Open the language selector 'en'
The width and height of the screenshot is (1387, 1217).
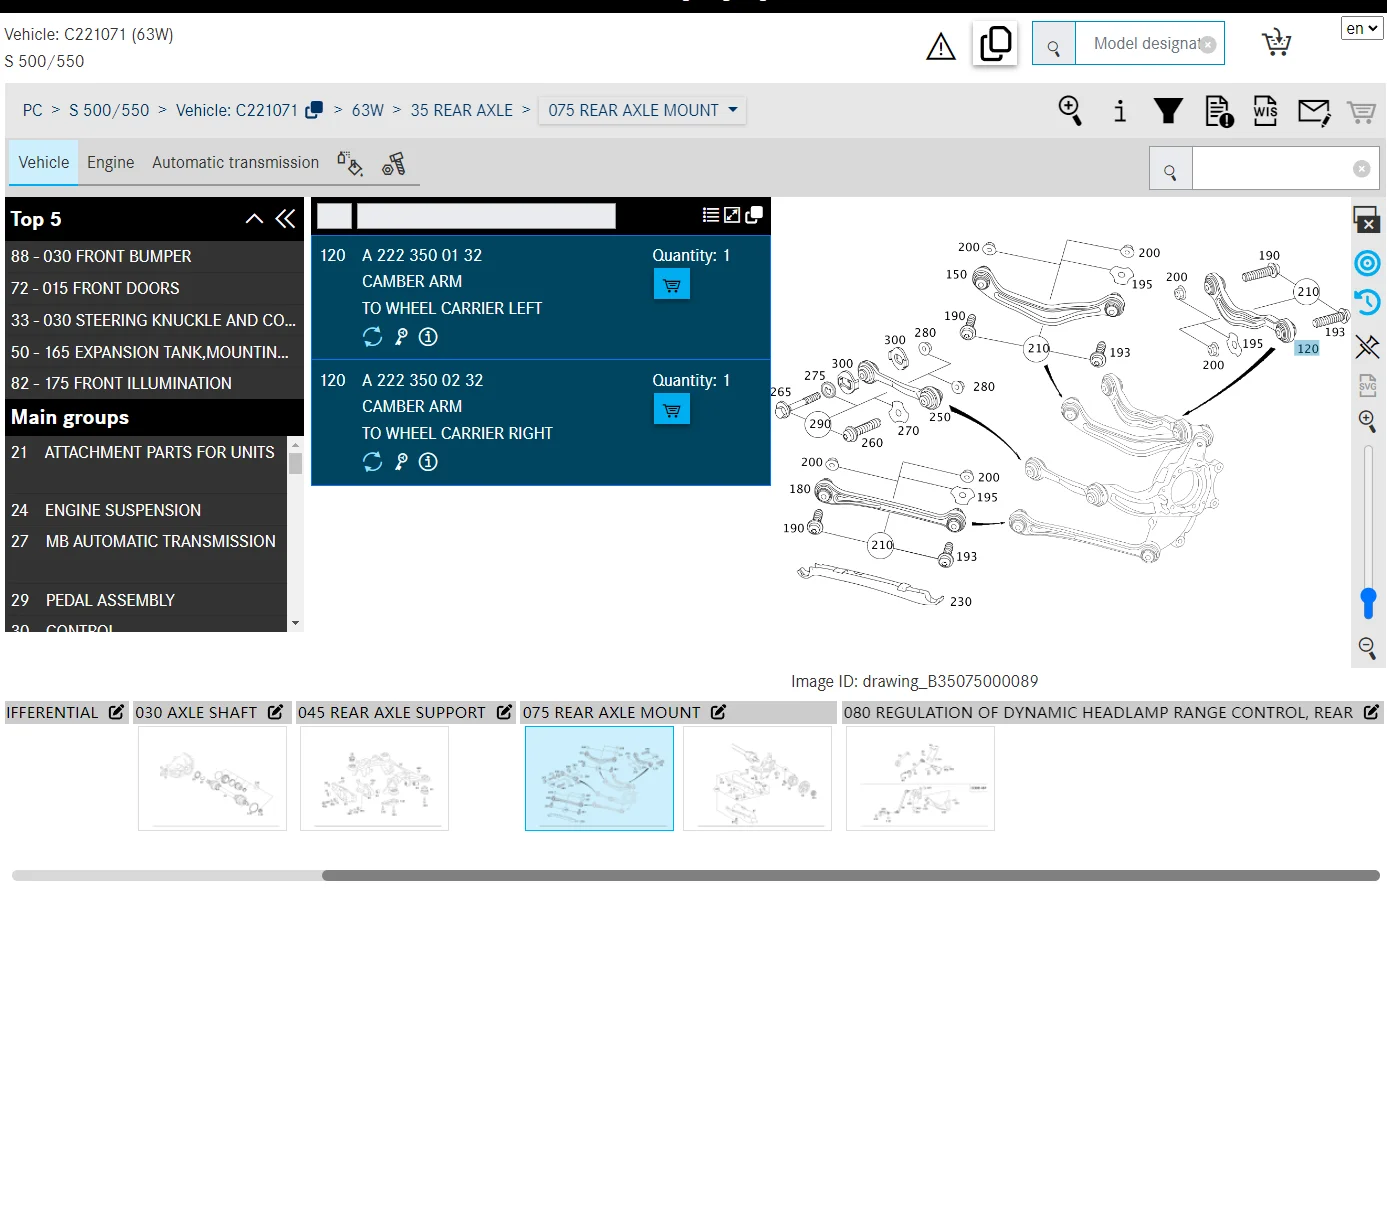[1362, 28]
